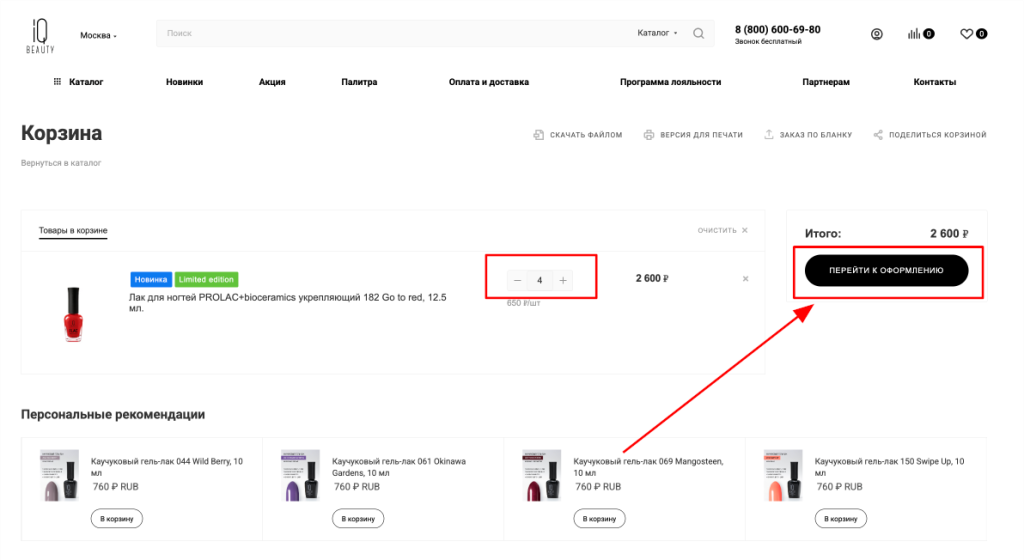
Task: Click the download file icon
Action: [538, 134]
